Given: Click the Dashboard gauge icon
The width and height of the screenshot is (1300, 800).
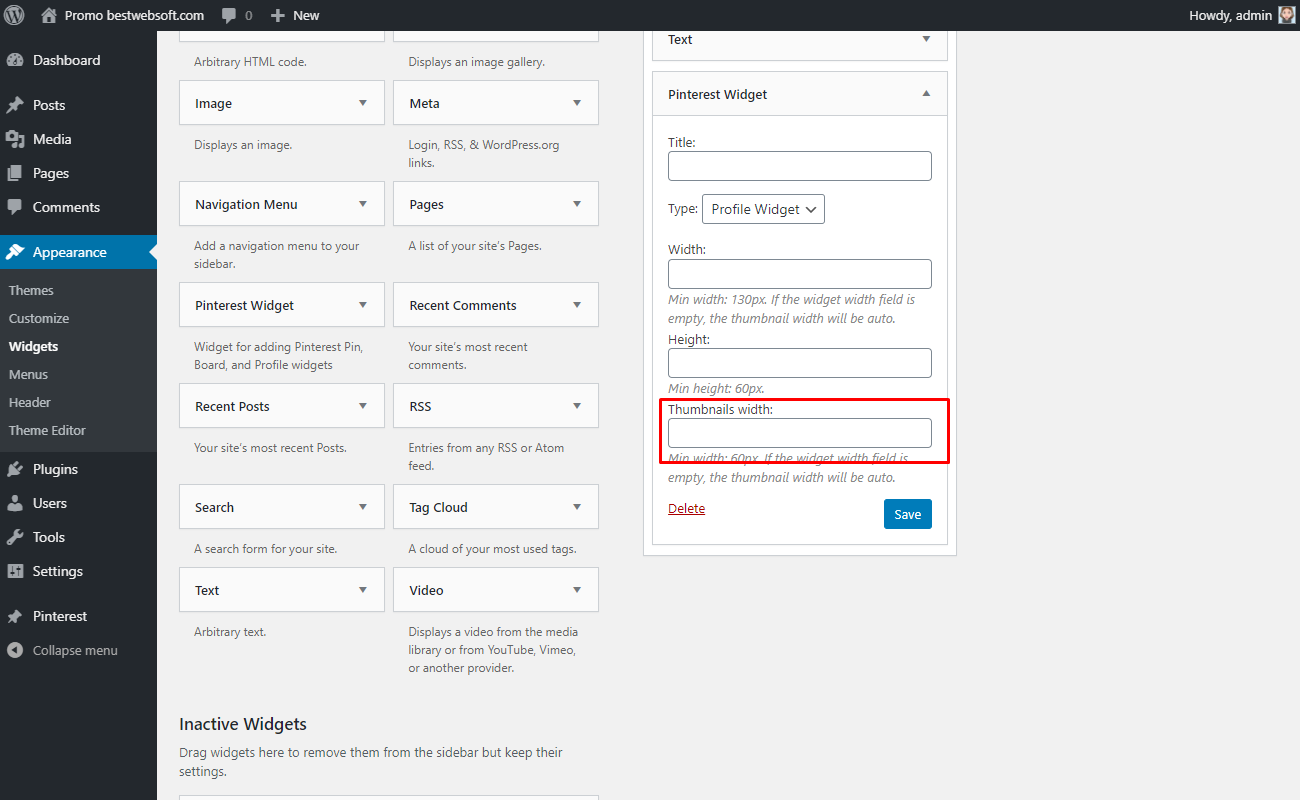Looking at the screenshot, I should tap(15, 60).
